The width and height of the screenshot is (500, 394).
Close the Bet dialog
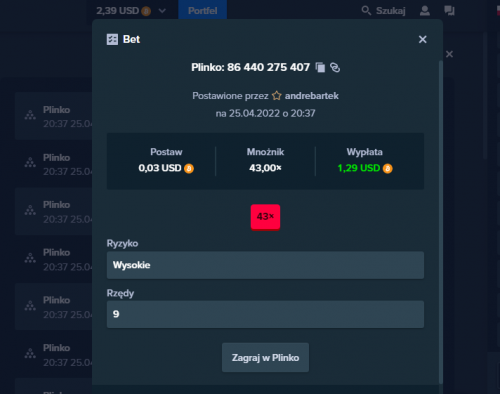[x=422, y=39]
